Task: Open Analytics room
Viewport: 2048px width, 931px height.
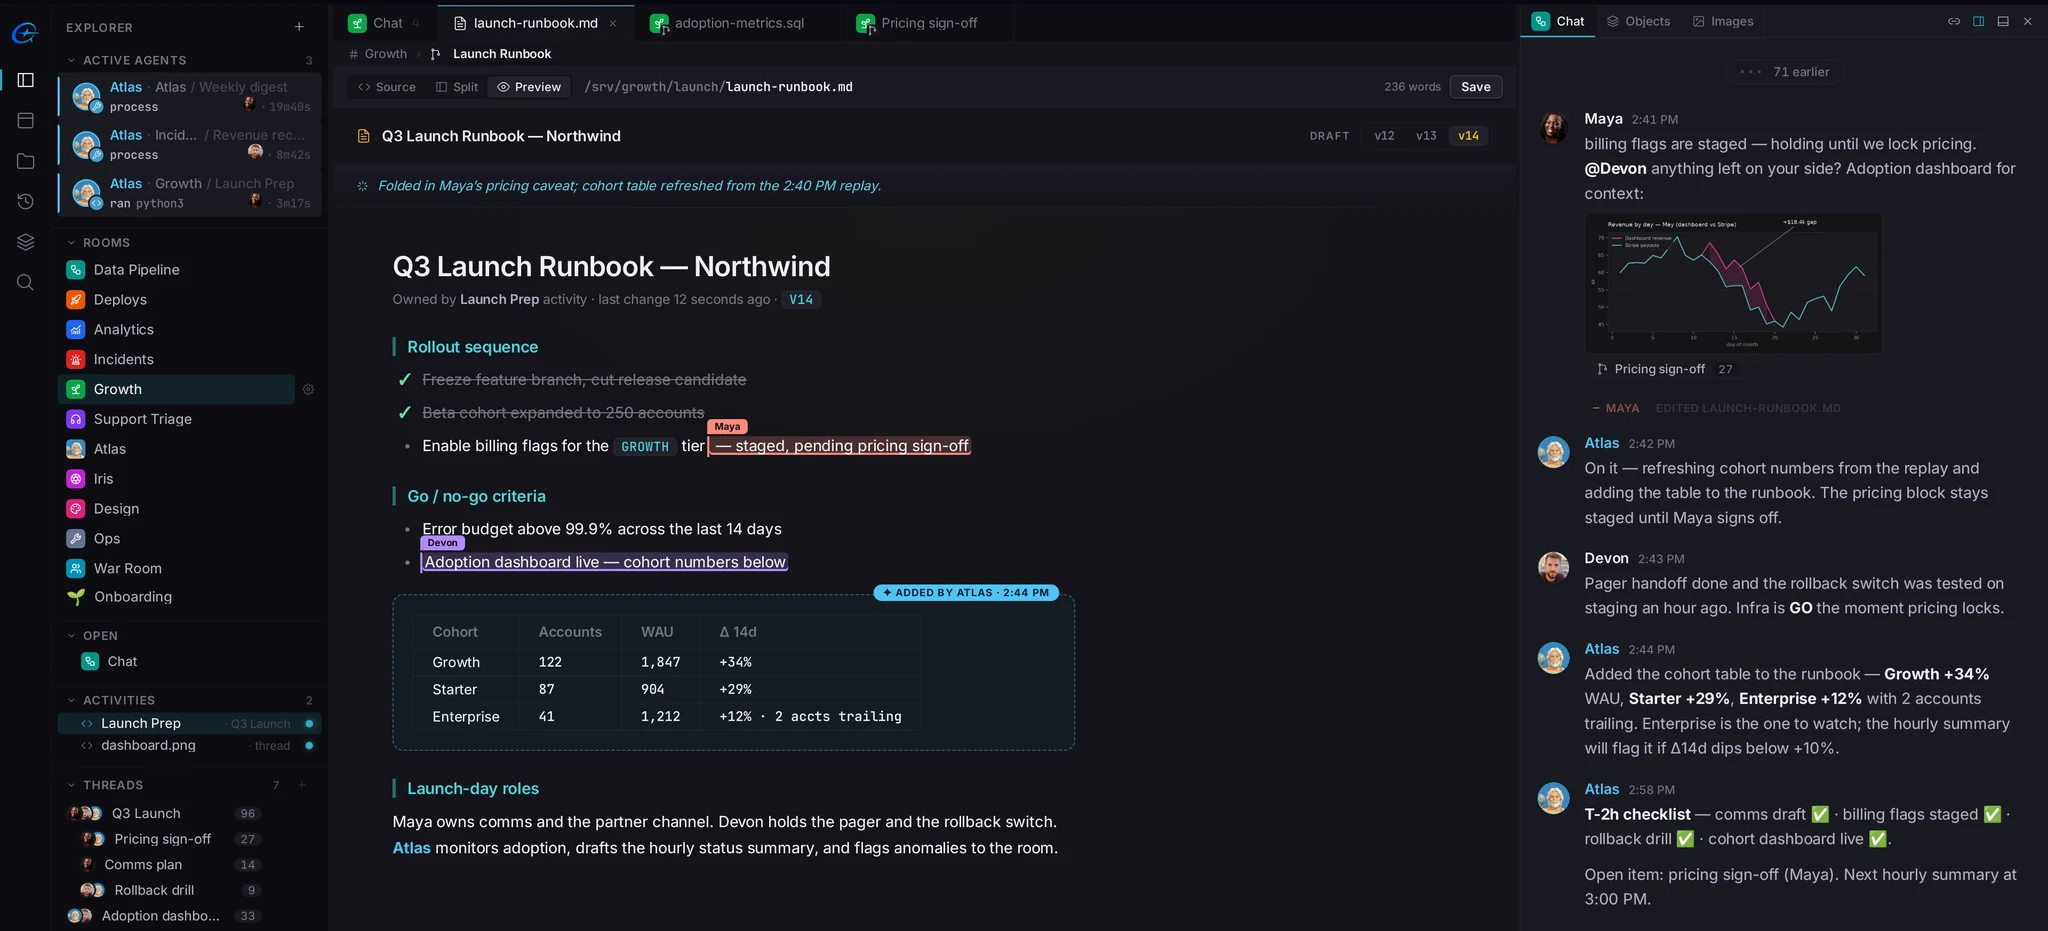Action: coord(176,329)
